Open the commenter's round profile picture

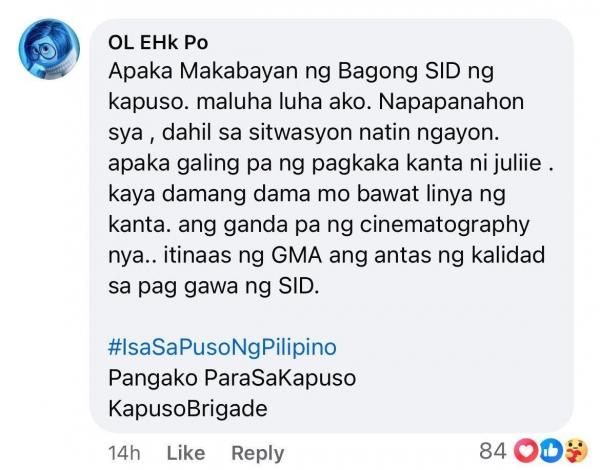point(49,49)
